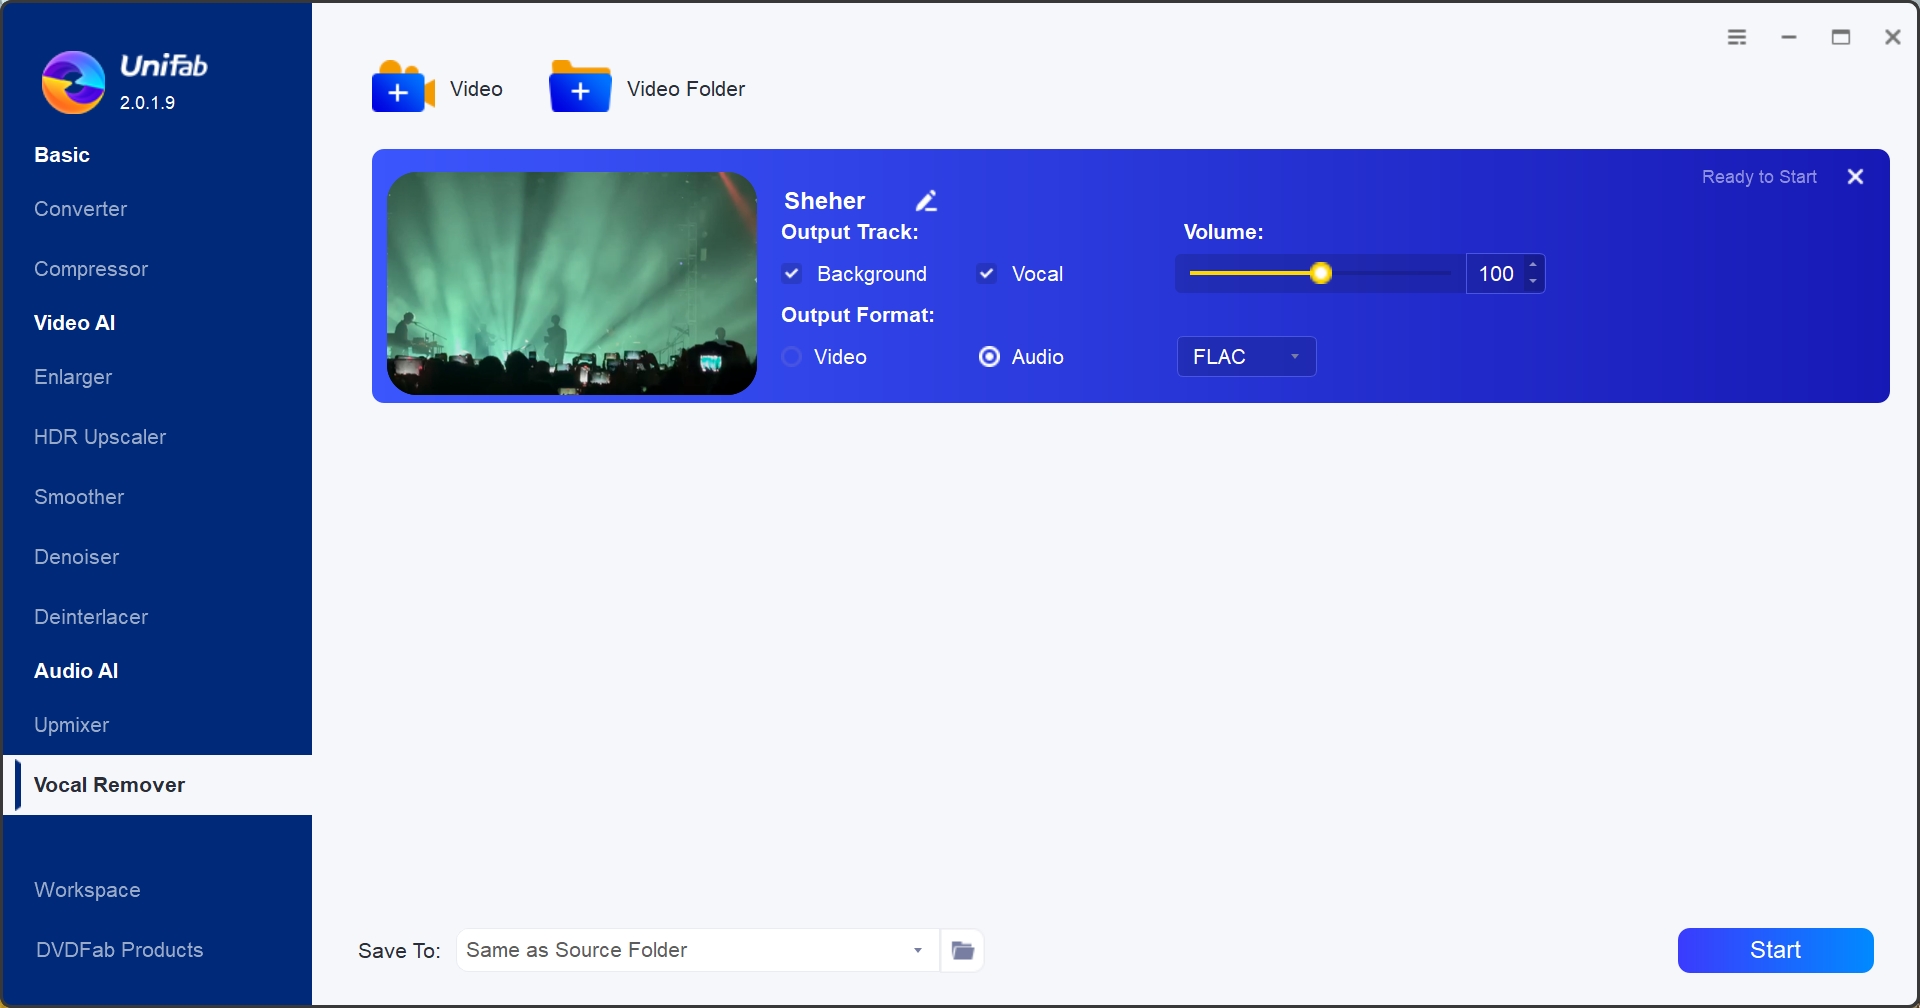Remove the Sheher task with the X icon
Screen dimensions: 1920x1008
coord(1855,176)
